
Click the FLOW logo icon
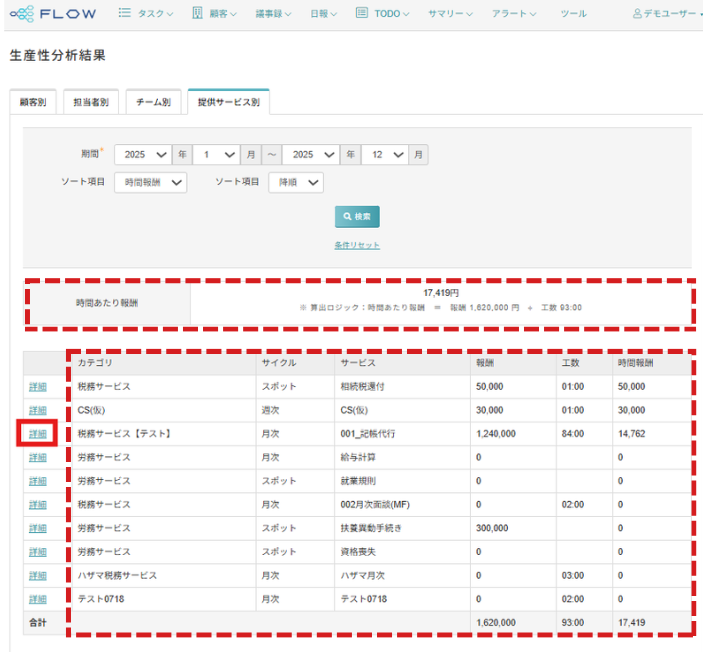pyautogui.click(x=22, y=14)
